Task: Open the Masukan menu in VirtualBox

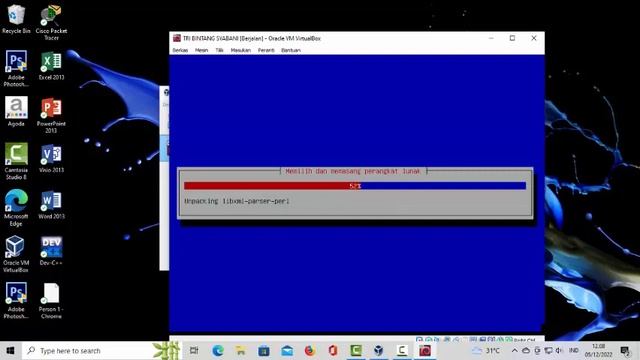Action: click(x=240, y=50)
